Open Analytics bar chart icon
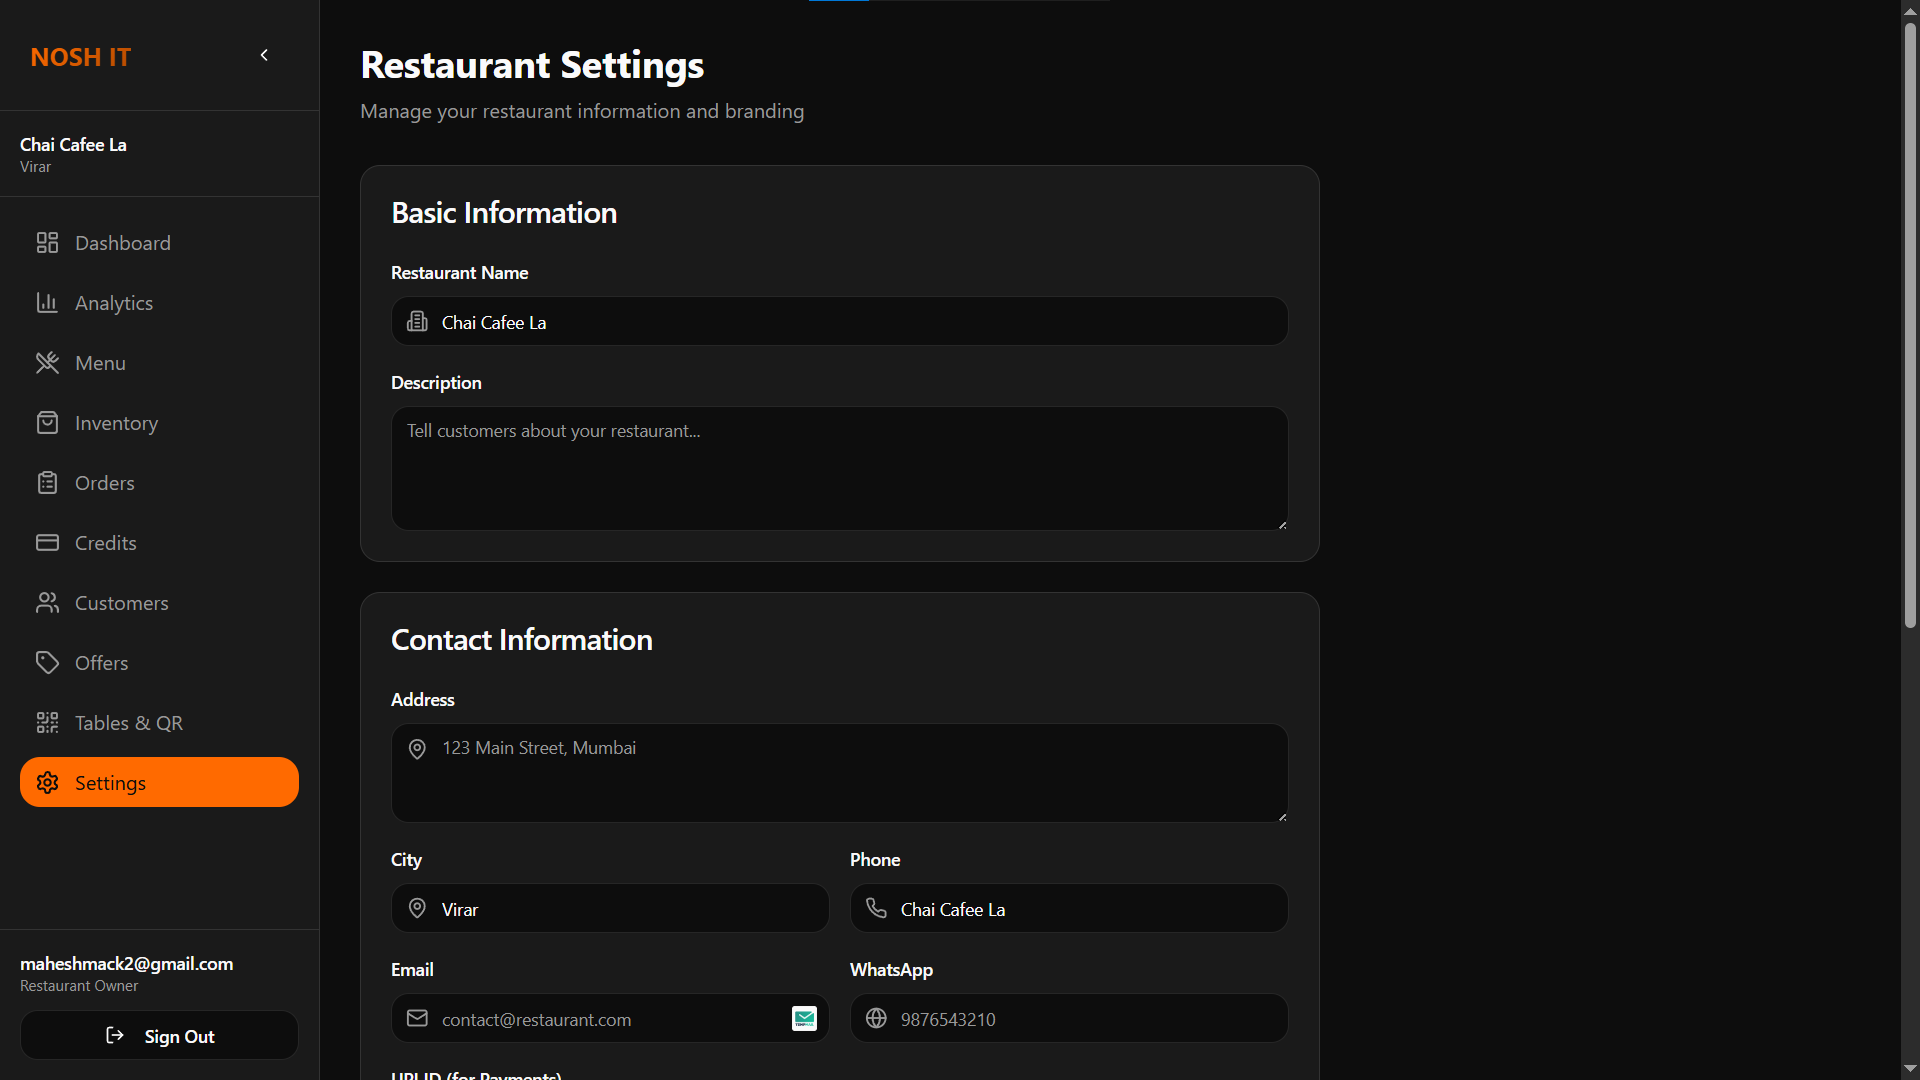 point(47,303)
